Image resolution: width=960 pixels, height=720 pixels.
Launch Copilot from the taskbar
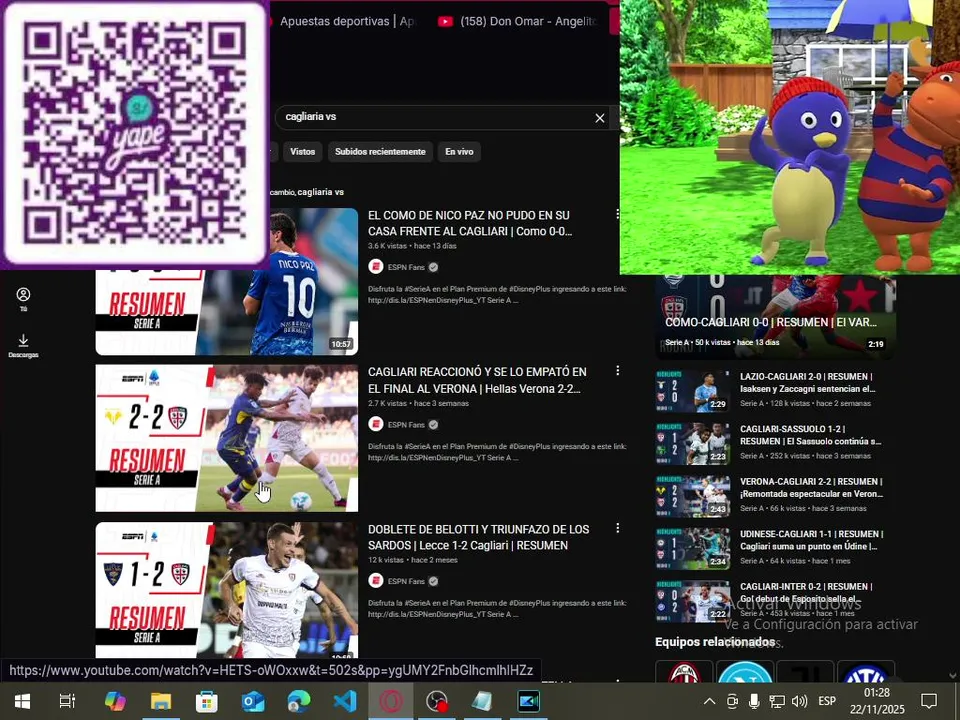[114, 701]
